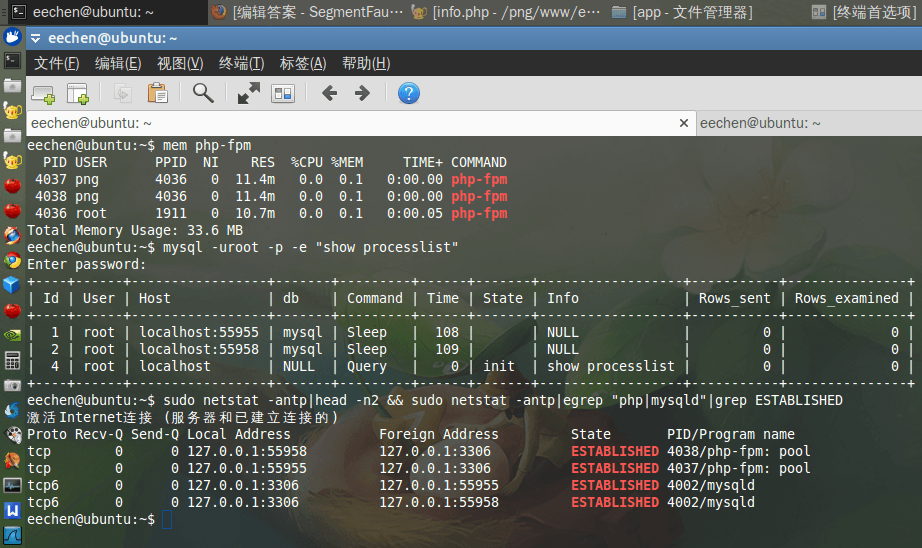Click "show processlist" in the Info column
This screenshot has width=922, height=548.
(611, 366)
